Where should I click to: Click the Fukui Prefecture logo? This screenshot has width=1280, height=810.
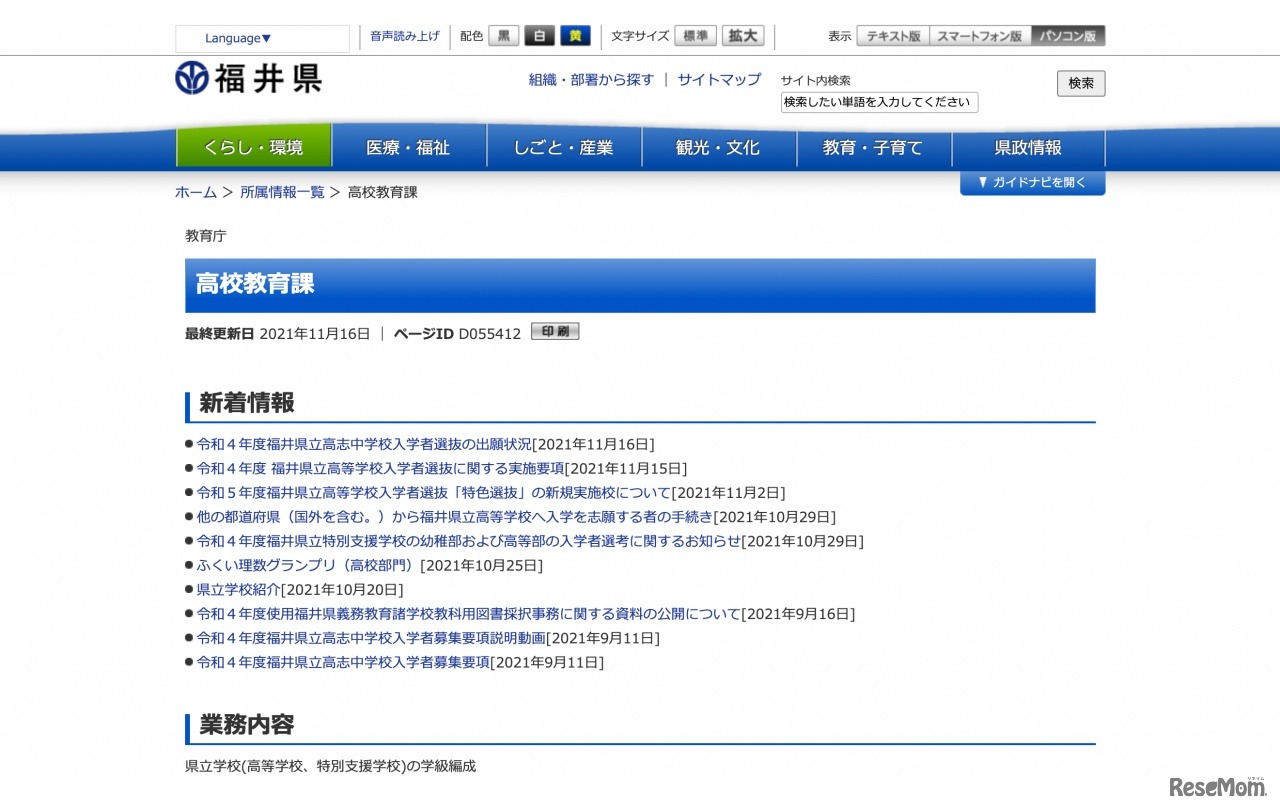(x=246, y=79)
